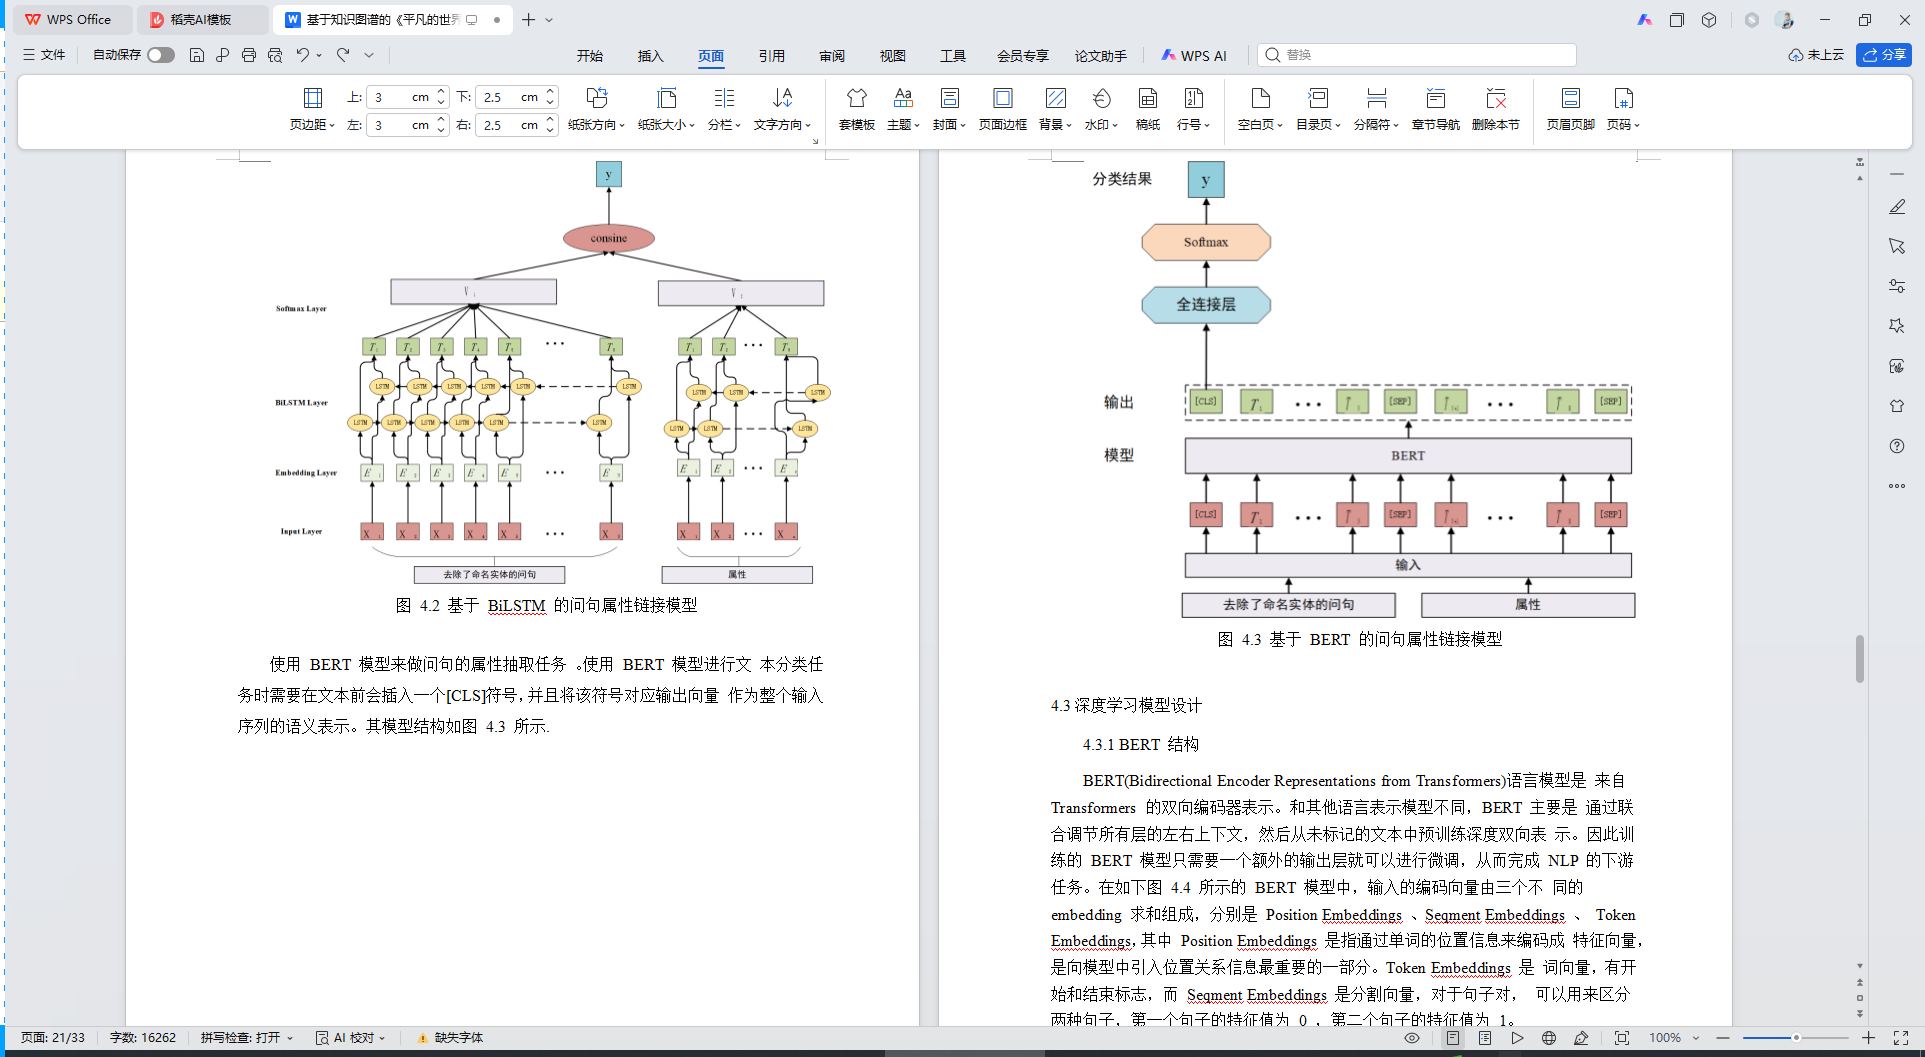The height and width of the screenshot is (1057, 1925).
Task: Click the zoom slider handle
Action: [x=1796, y=1038]
